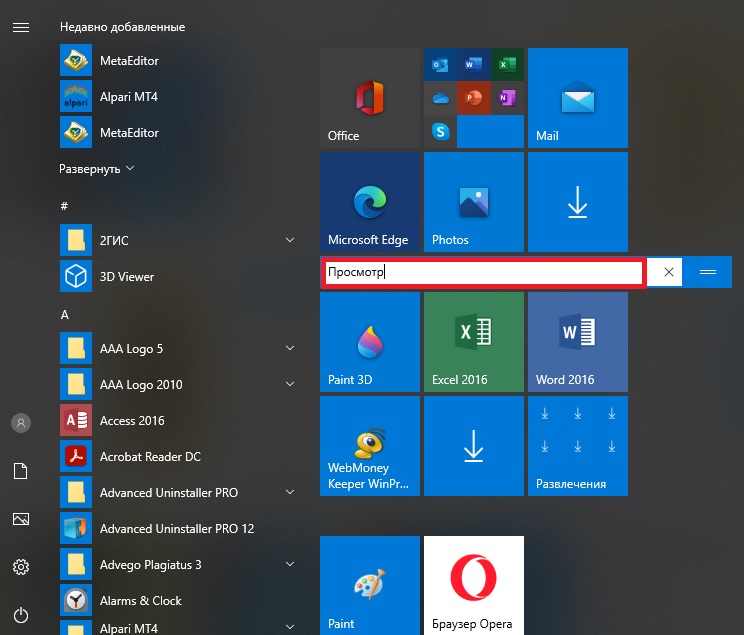
Task: Click the Недавно добавленные heading
Action: 122,27
